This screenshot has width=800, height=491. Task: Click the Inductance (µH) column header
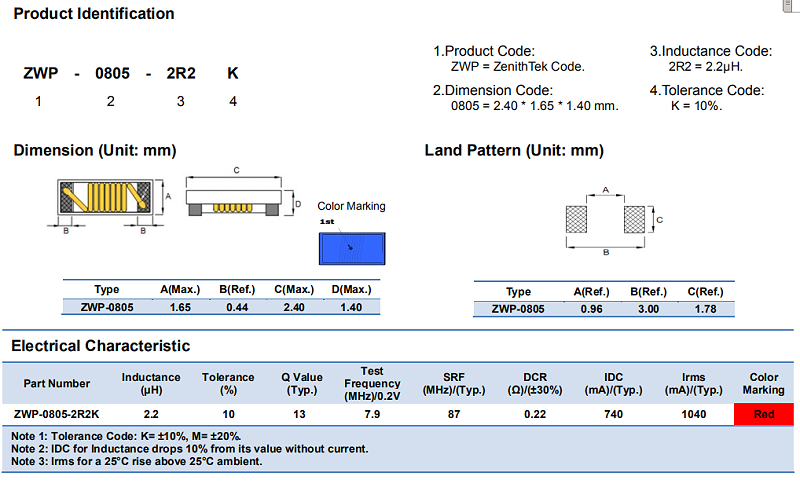151,384
